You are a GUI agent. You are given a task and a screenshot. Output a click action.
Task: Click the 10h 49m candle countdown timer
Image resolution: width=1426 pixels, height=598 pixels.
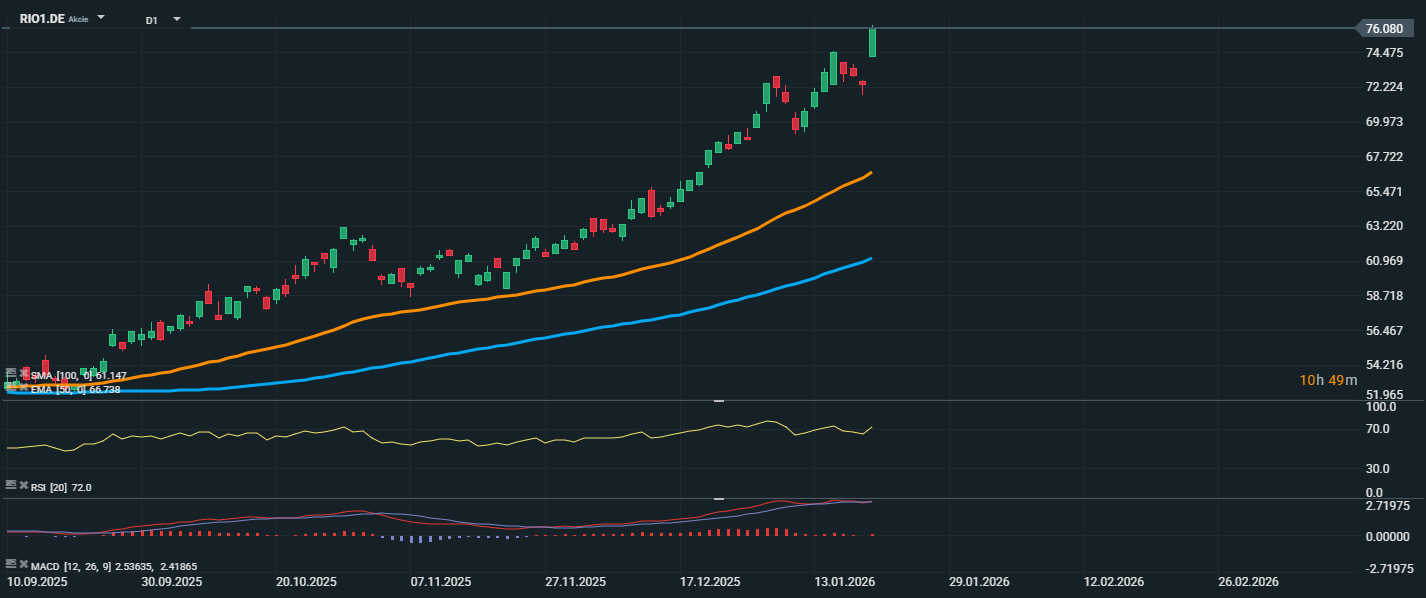[1328, 380]
